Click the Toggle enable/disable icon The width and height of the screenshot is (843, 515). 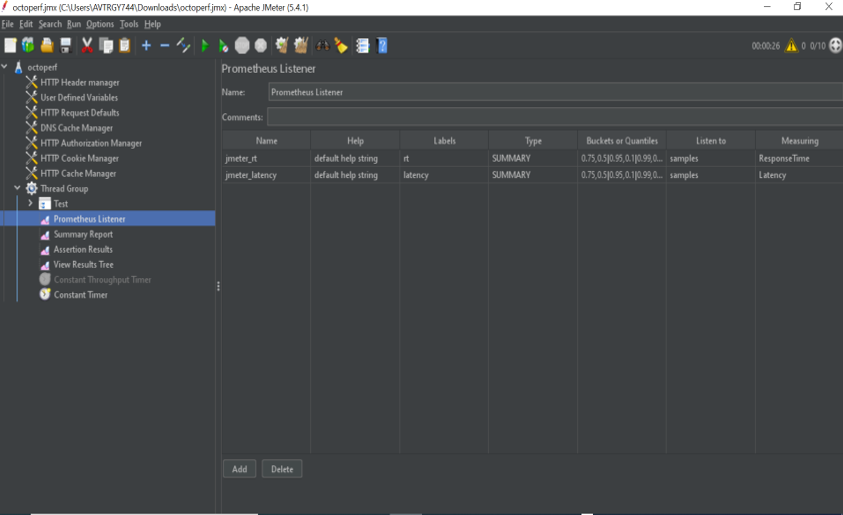click(183, 46)
